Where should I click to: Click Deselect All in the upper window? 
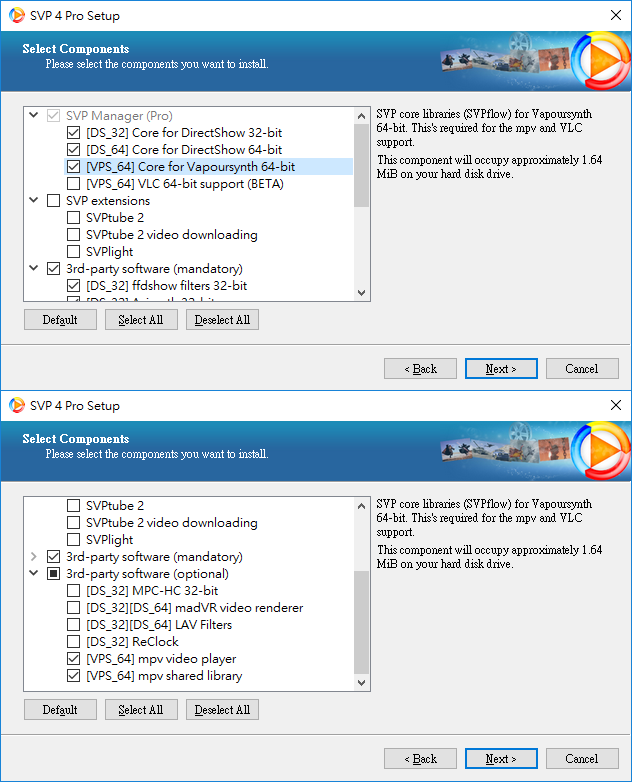pyautogui.click(x=222, y=320)
